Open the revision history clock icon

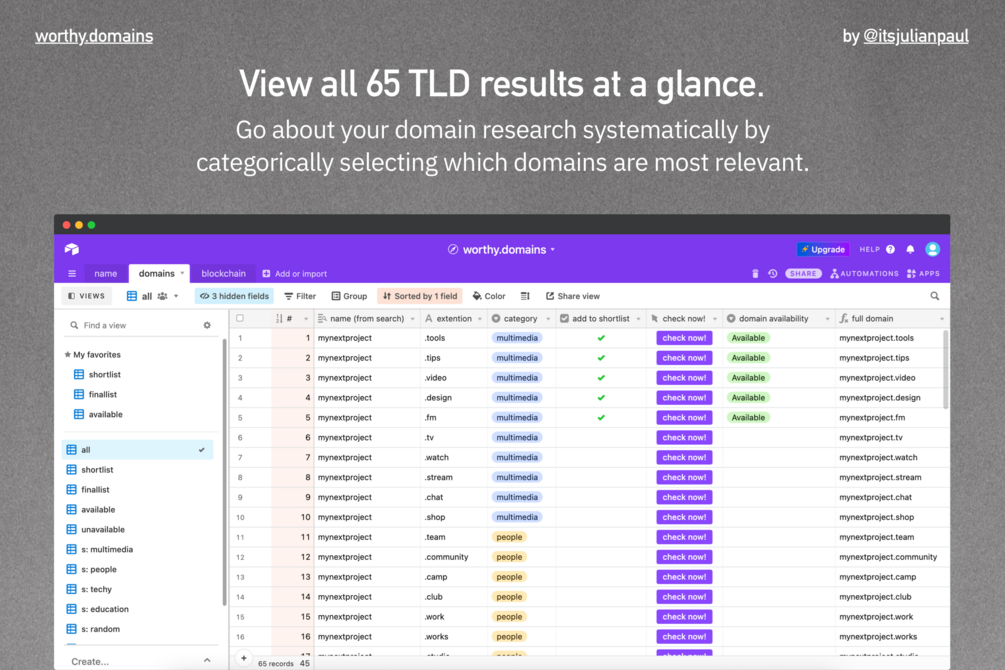[772, 274]
